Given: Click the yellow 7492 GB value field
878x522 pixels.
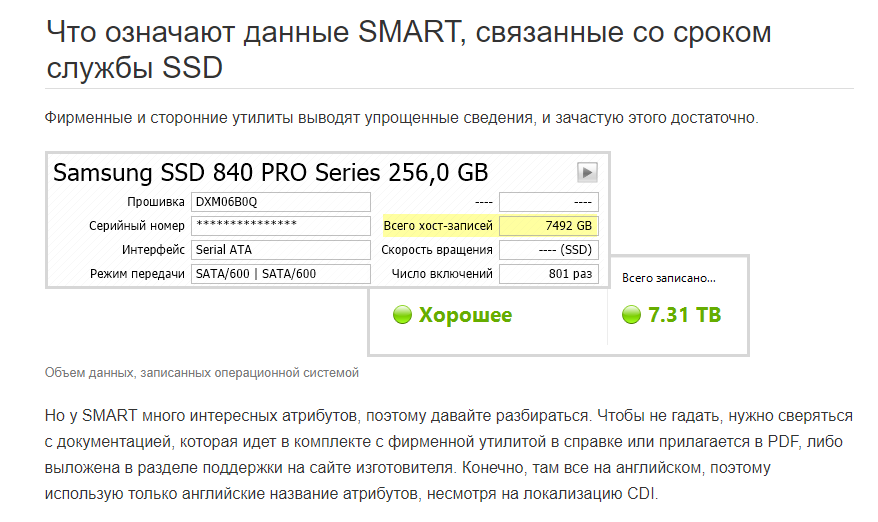Looking at the screenshot, I should [x=548, y=226].
